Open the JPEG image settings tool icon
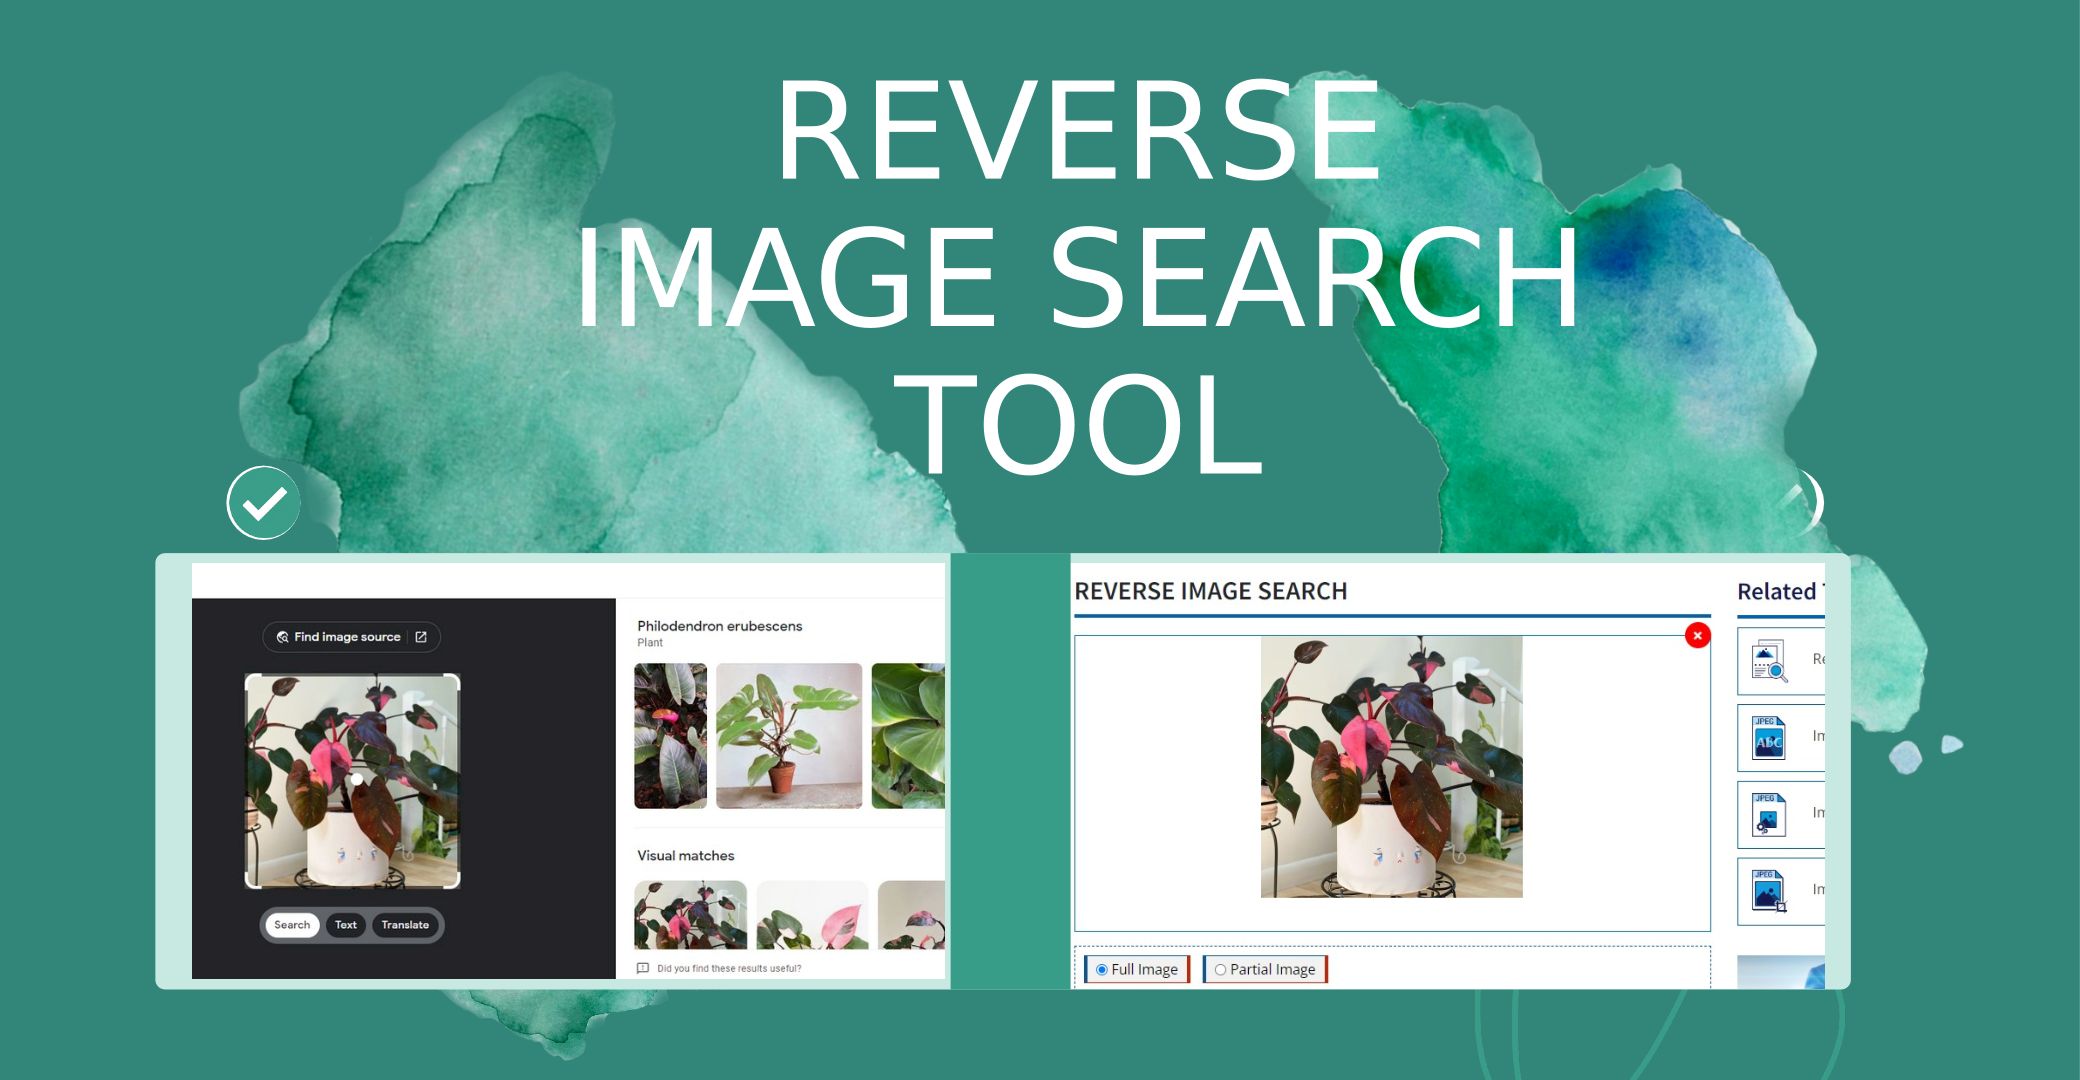2080x1080 pixels. pos(1768,814)
